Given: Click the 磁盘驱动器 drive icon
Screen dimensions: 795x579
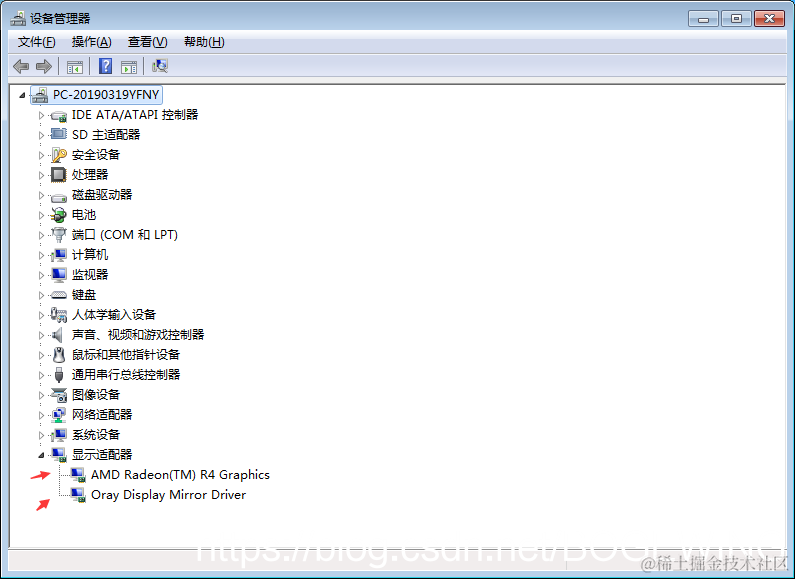Looking at the screenshot, I should pyautogui.click(x=59, y=196).
